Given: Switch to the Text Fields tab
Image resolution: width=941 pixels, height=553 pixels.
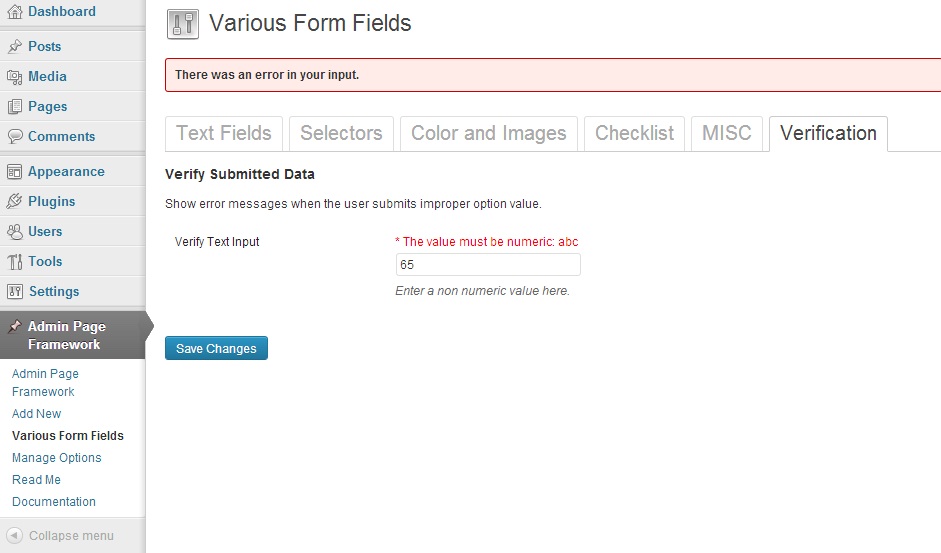Looking at the screenshot, I should (224, 133).
